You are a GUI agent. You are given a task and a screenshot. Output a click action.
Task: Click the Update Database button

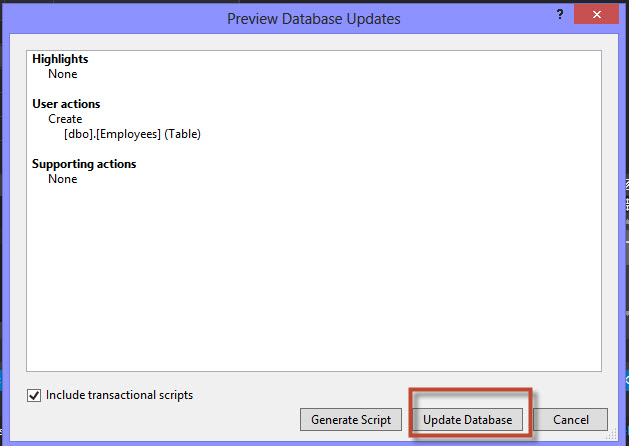[x=467, y=420]
